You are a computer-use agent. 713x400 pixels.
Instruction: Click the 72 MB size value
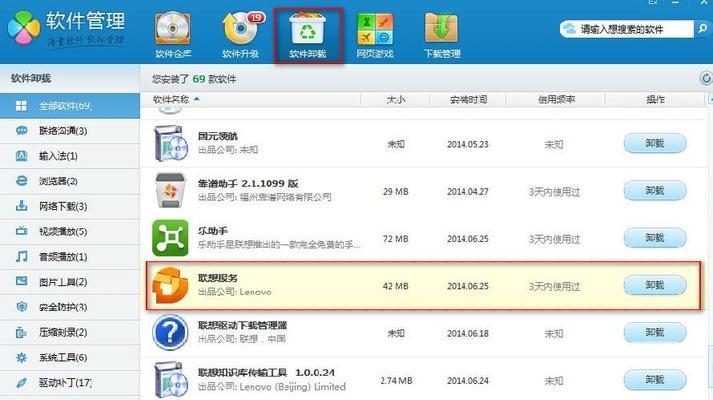(396, 239)
